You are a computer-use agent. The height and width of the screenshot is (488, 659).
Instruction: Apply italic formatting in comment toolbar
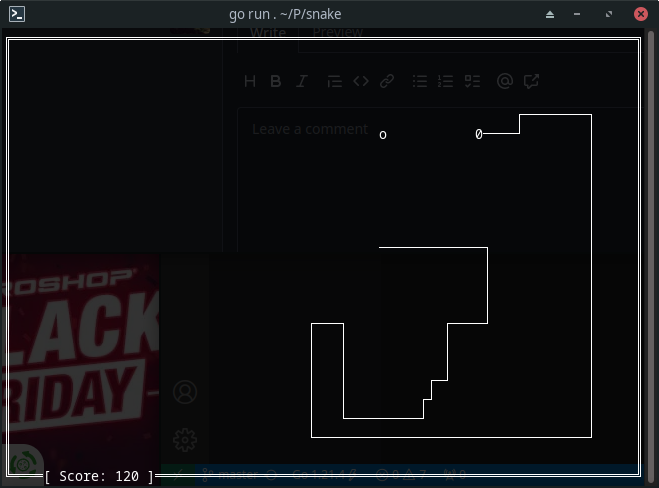pos(301,82)
